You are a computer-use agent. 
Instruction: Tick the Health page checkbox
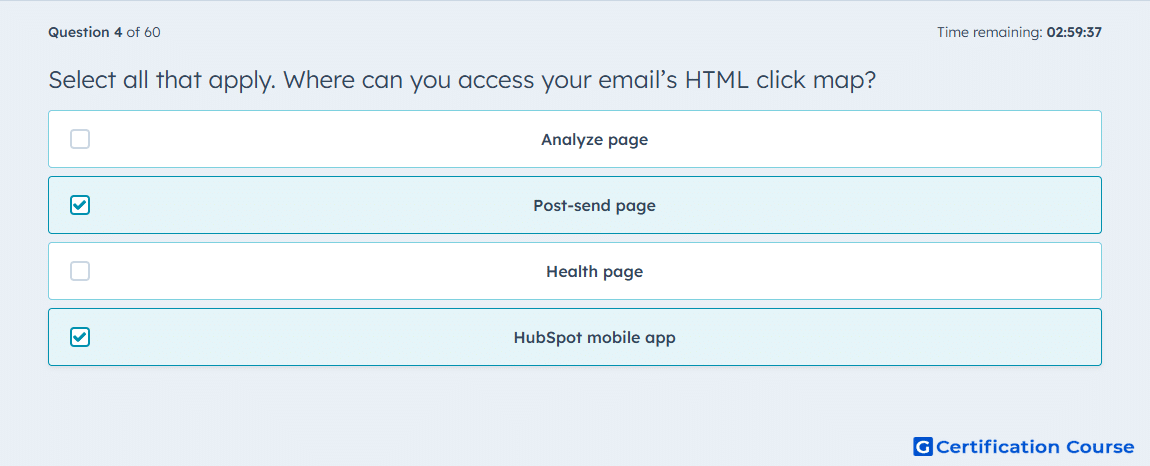80,271
